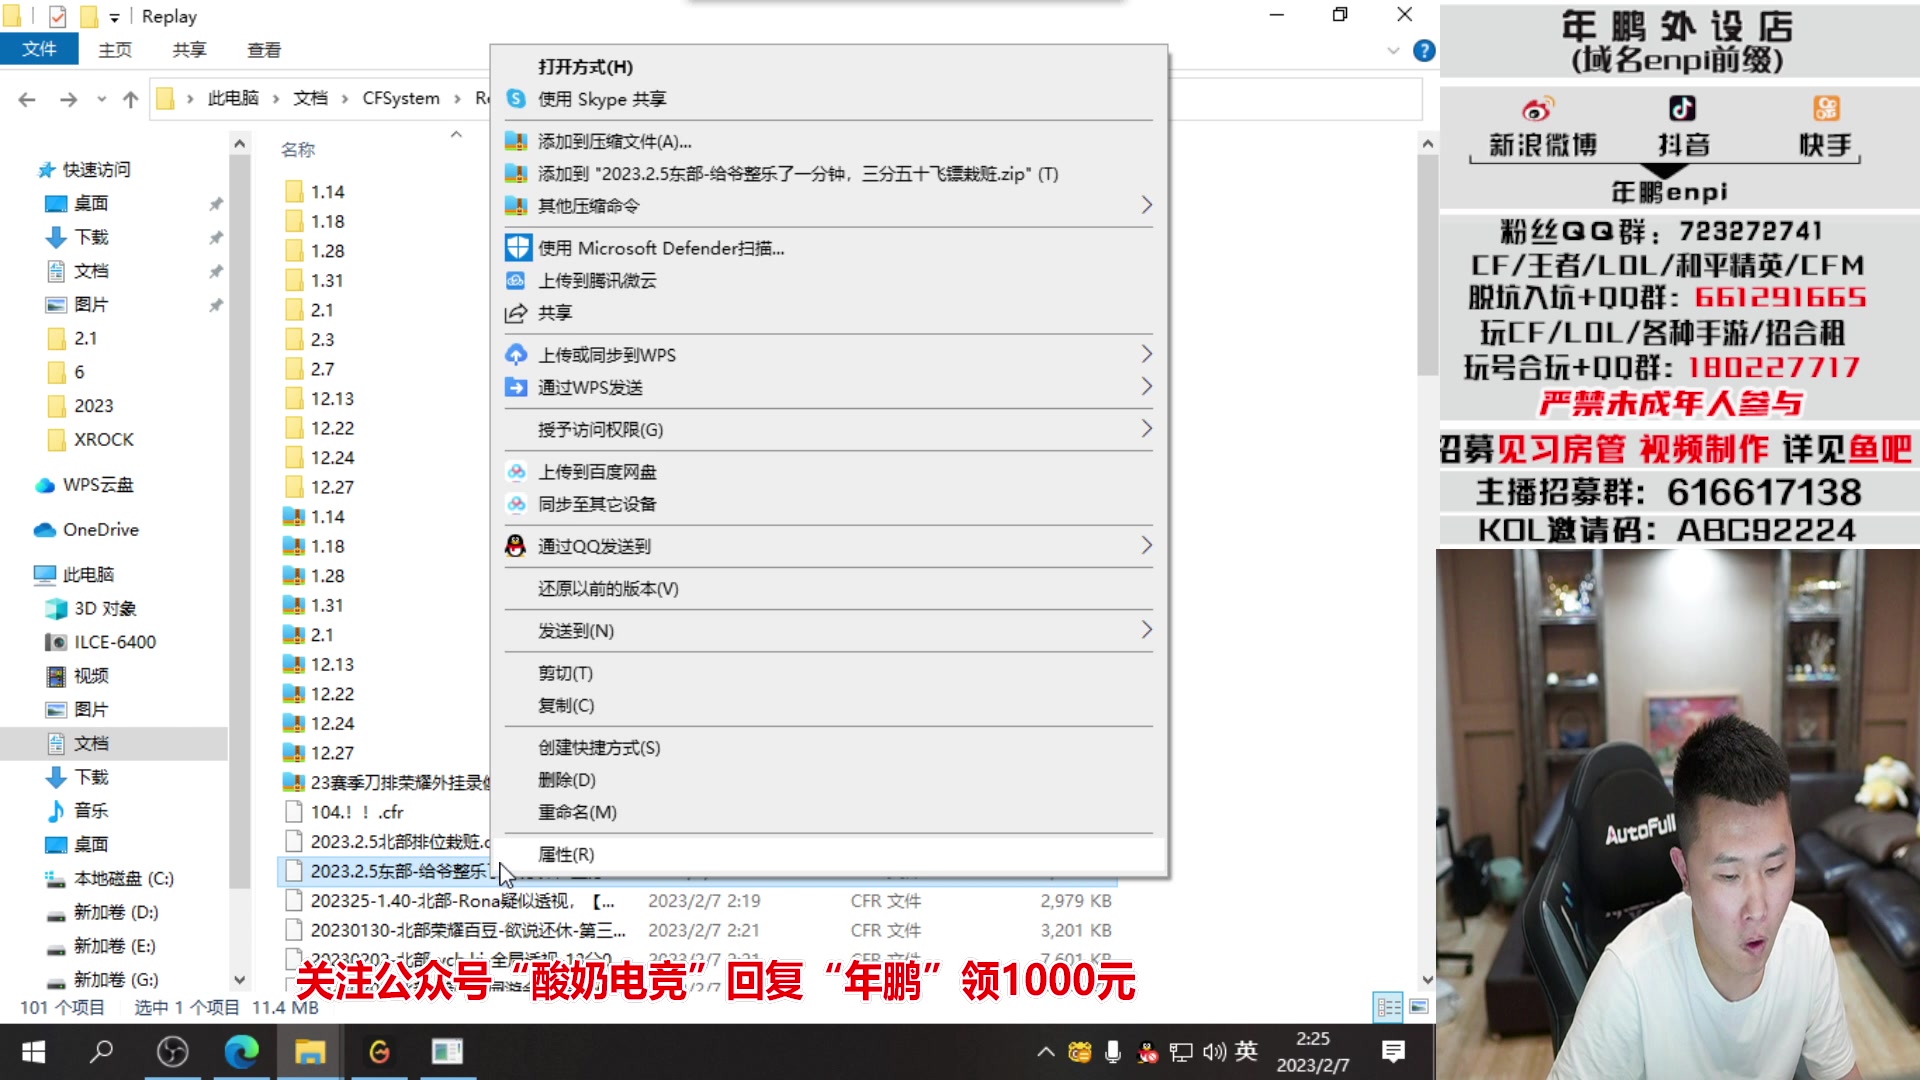Select 重命名(M) in context menu
The height and width of the screenshot is (1080, 1920).
coord(577,812)
